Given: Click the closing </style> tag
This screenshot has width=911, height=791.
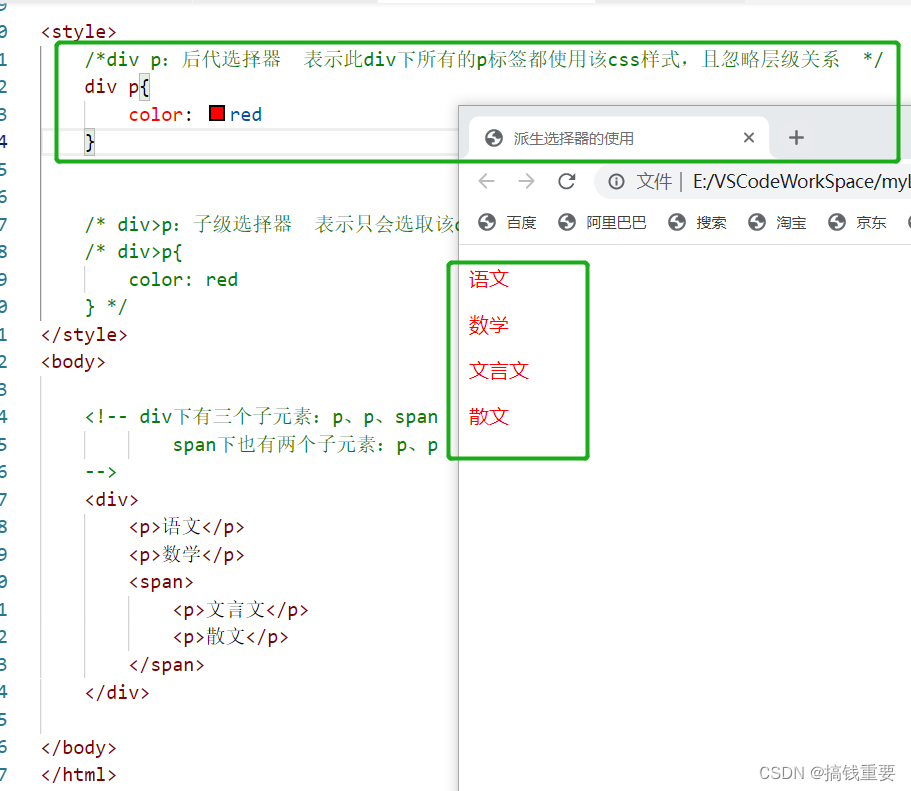Looking at the screenshot, I should point(84,335).
